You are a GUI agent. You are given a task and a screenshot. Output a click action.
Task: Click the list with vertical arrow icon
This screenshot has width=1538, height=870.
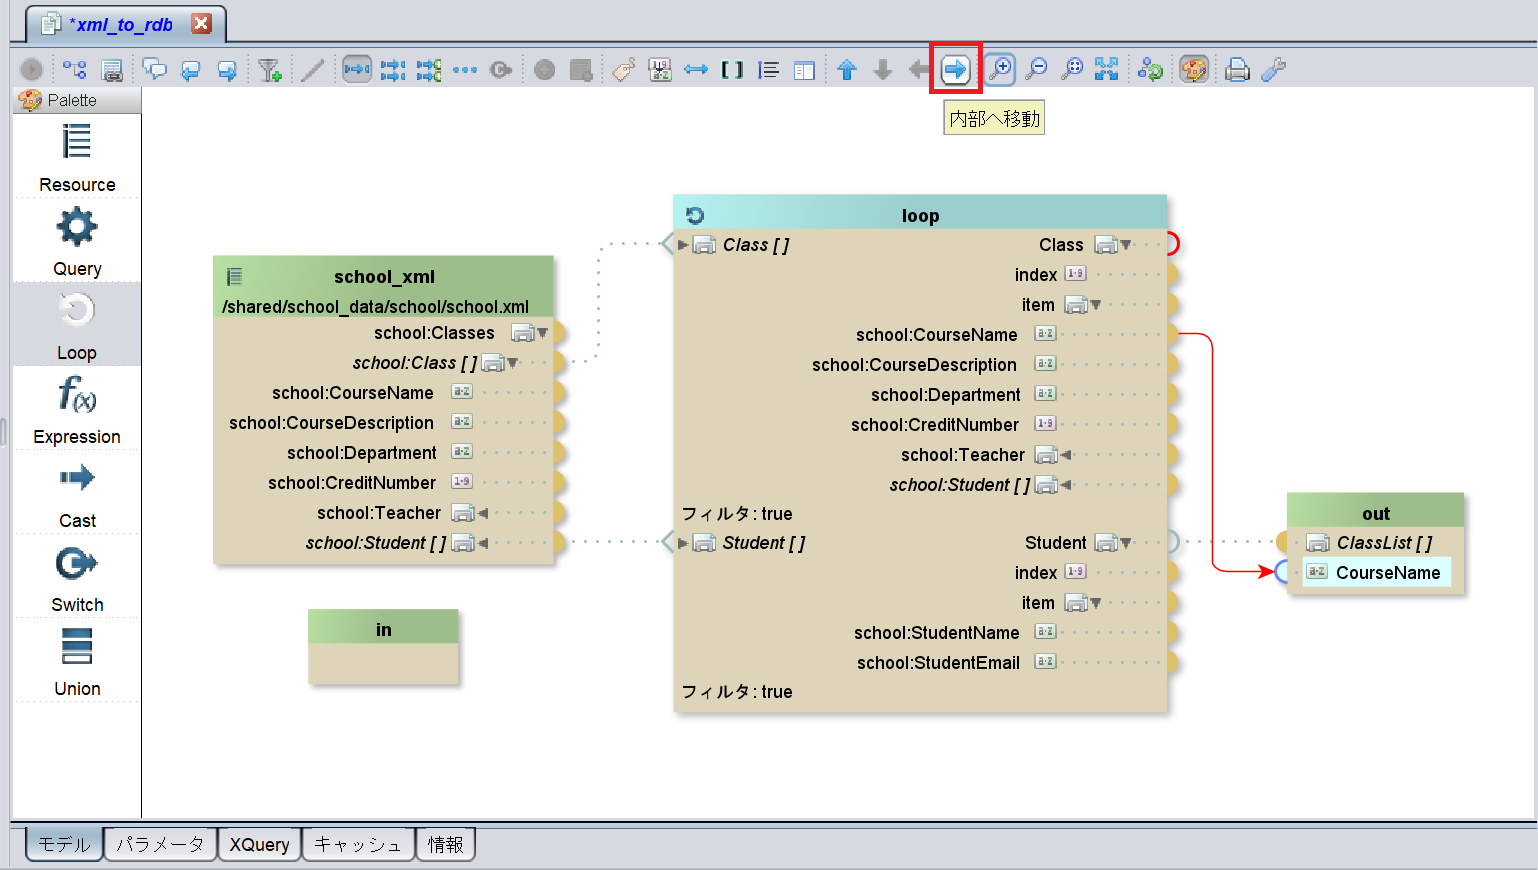coord(768,69)
